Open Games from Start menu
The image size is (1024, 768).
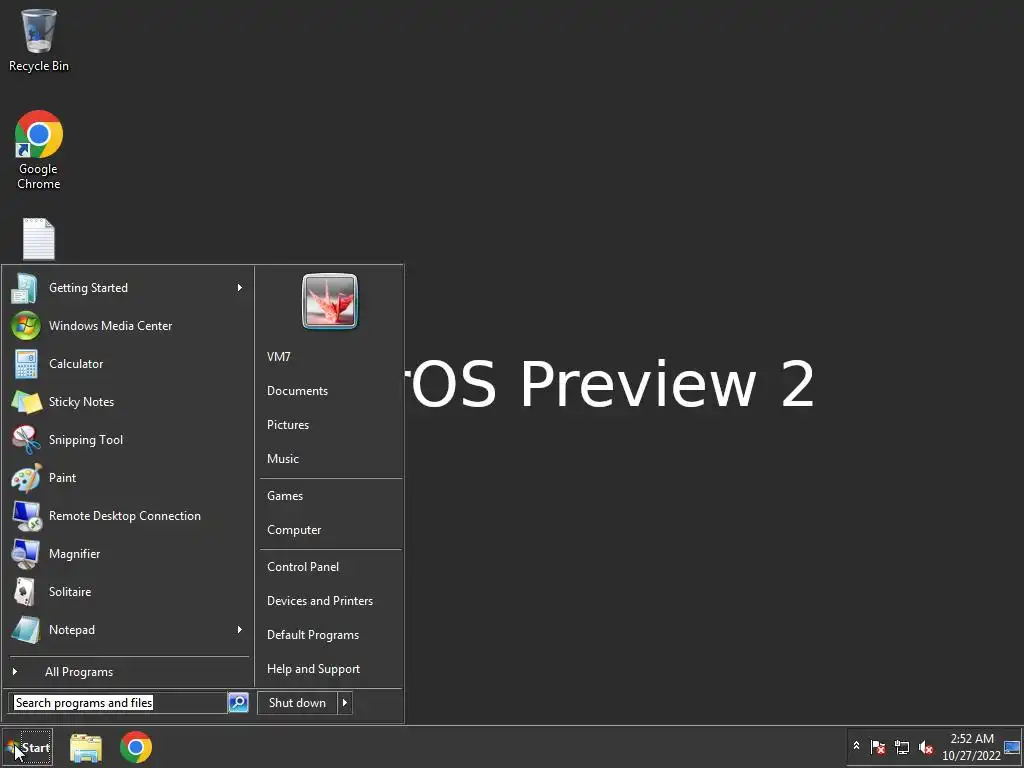pyautogui.click(x=285, y=496)
